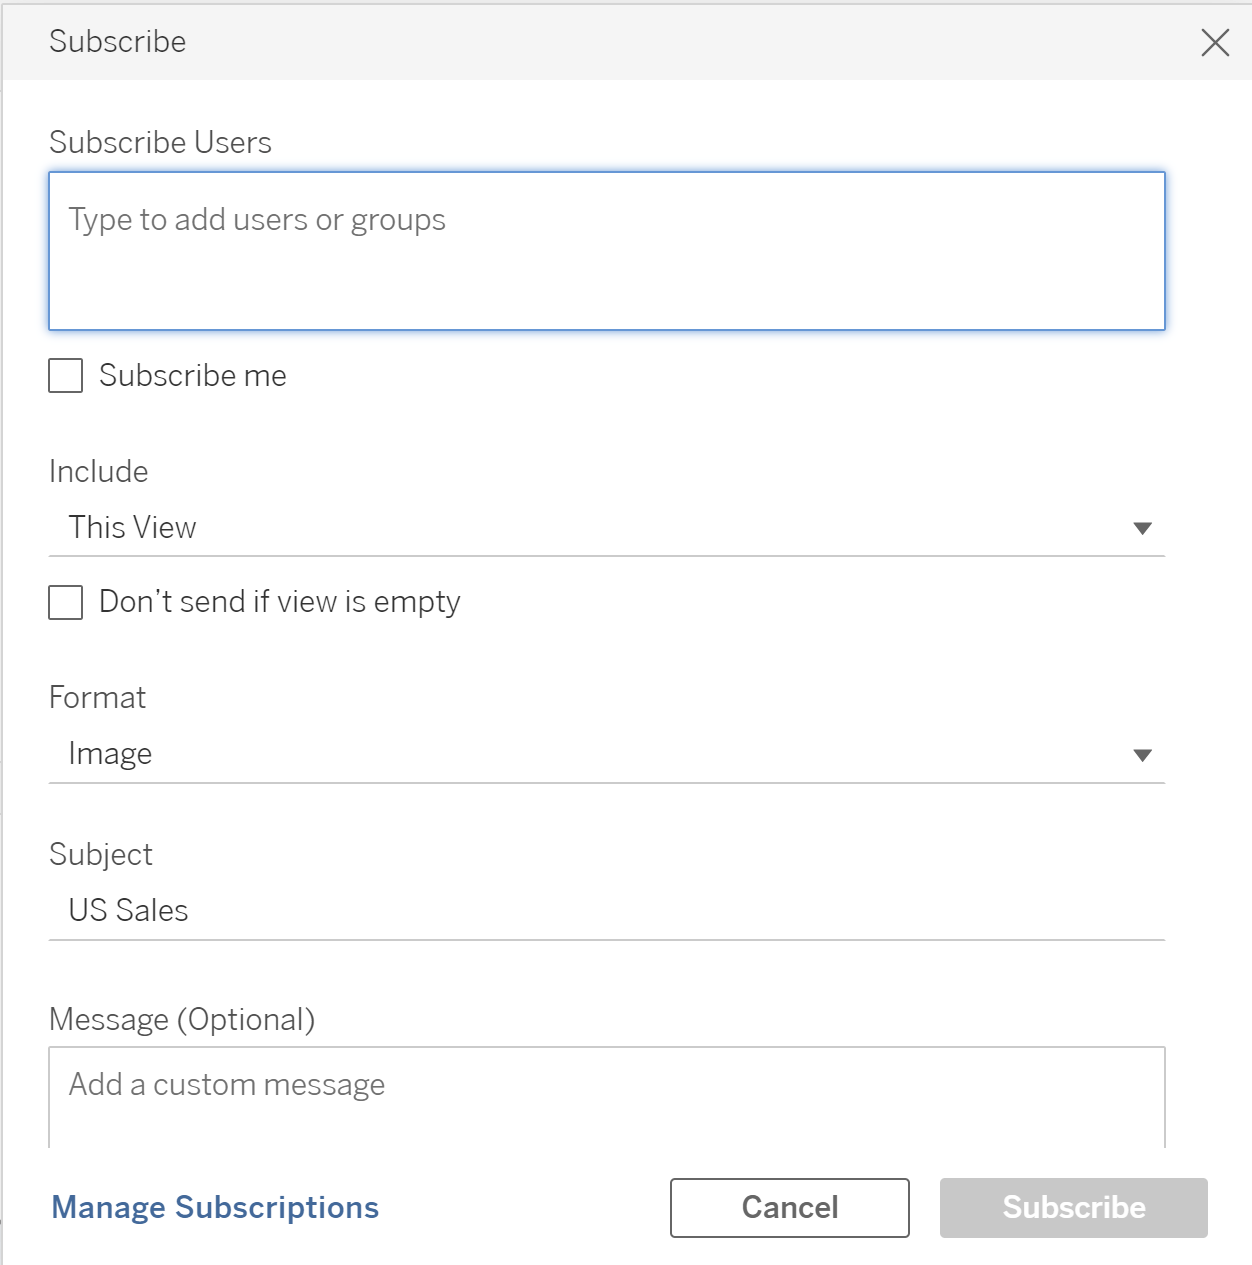Check Don't send if view is empty
Image resolution: width=1252 pixels, height=1265 pixels.
(x=66, y=603)
